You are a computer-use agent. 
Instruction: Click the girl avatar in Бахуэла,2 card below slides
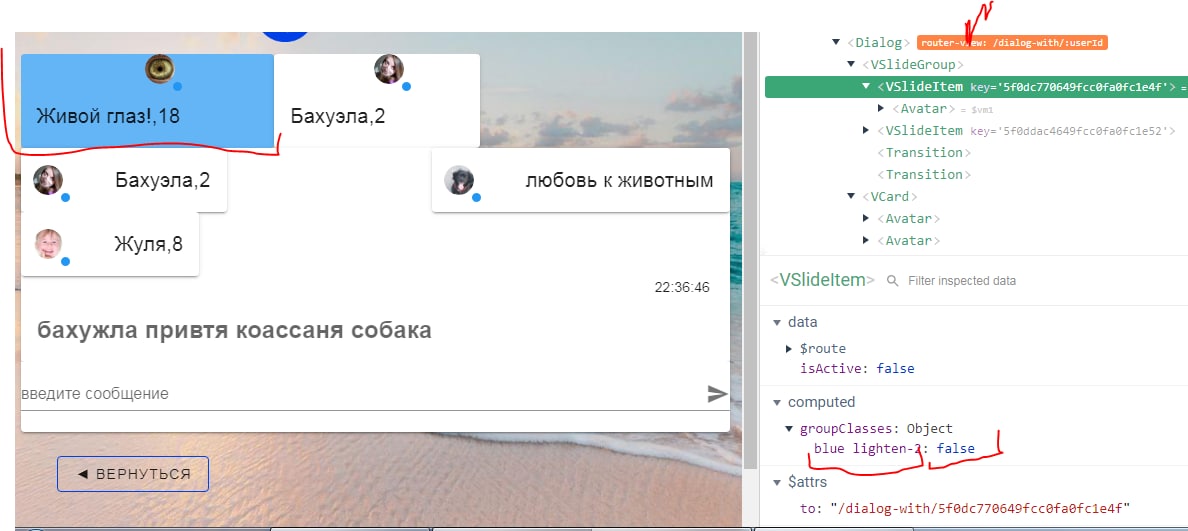(x=48, y=180)
